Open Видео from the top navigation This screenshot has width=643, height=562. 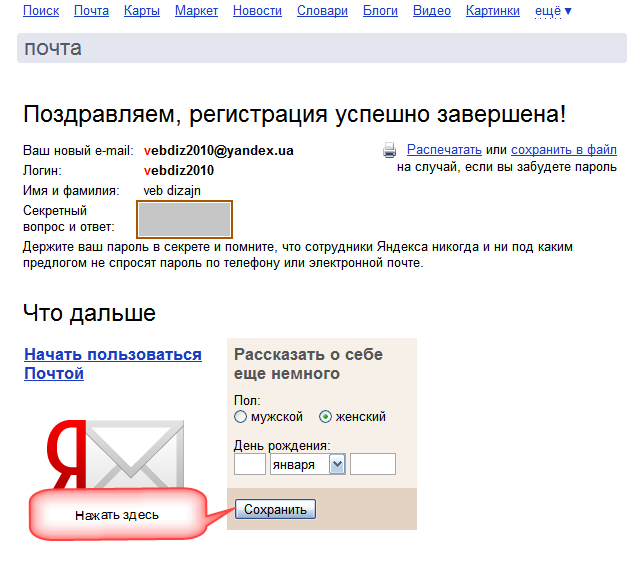(x=432, y=11)
